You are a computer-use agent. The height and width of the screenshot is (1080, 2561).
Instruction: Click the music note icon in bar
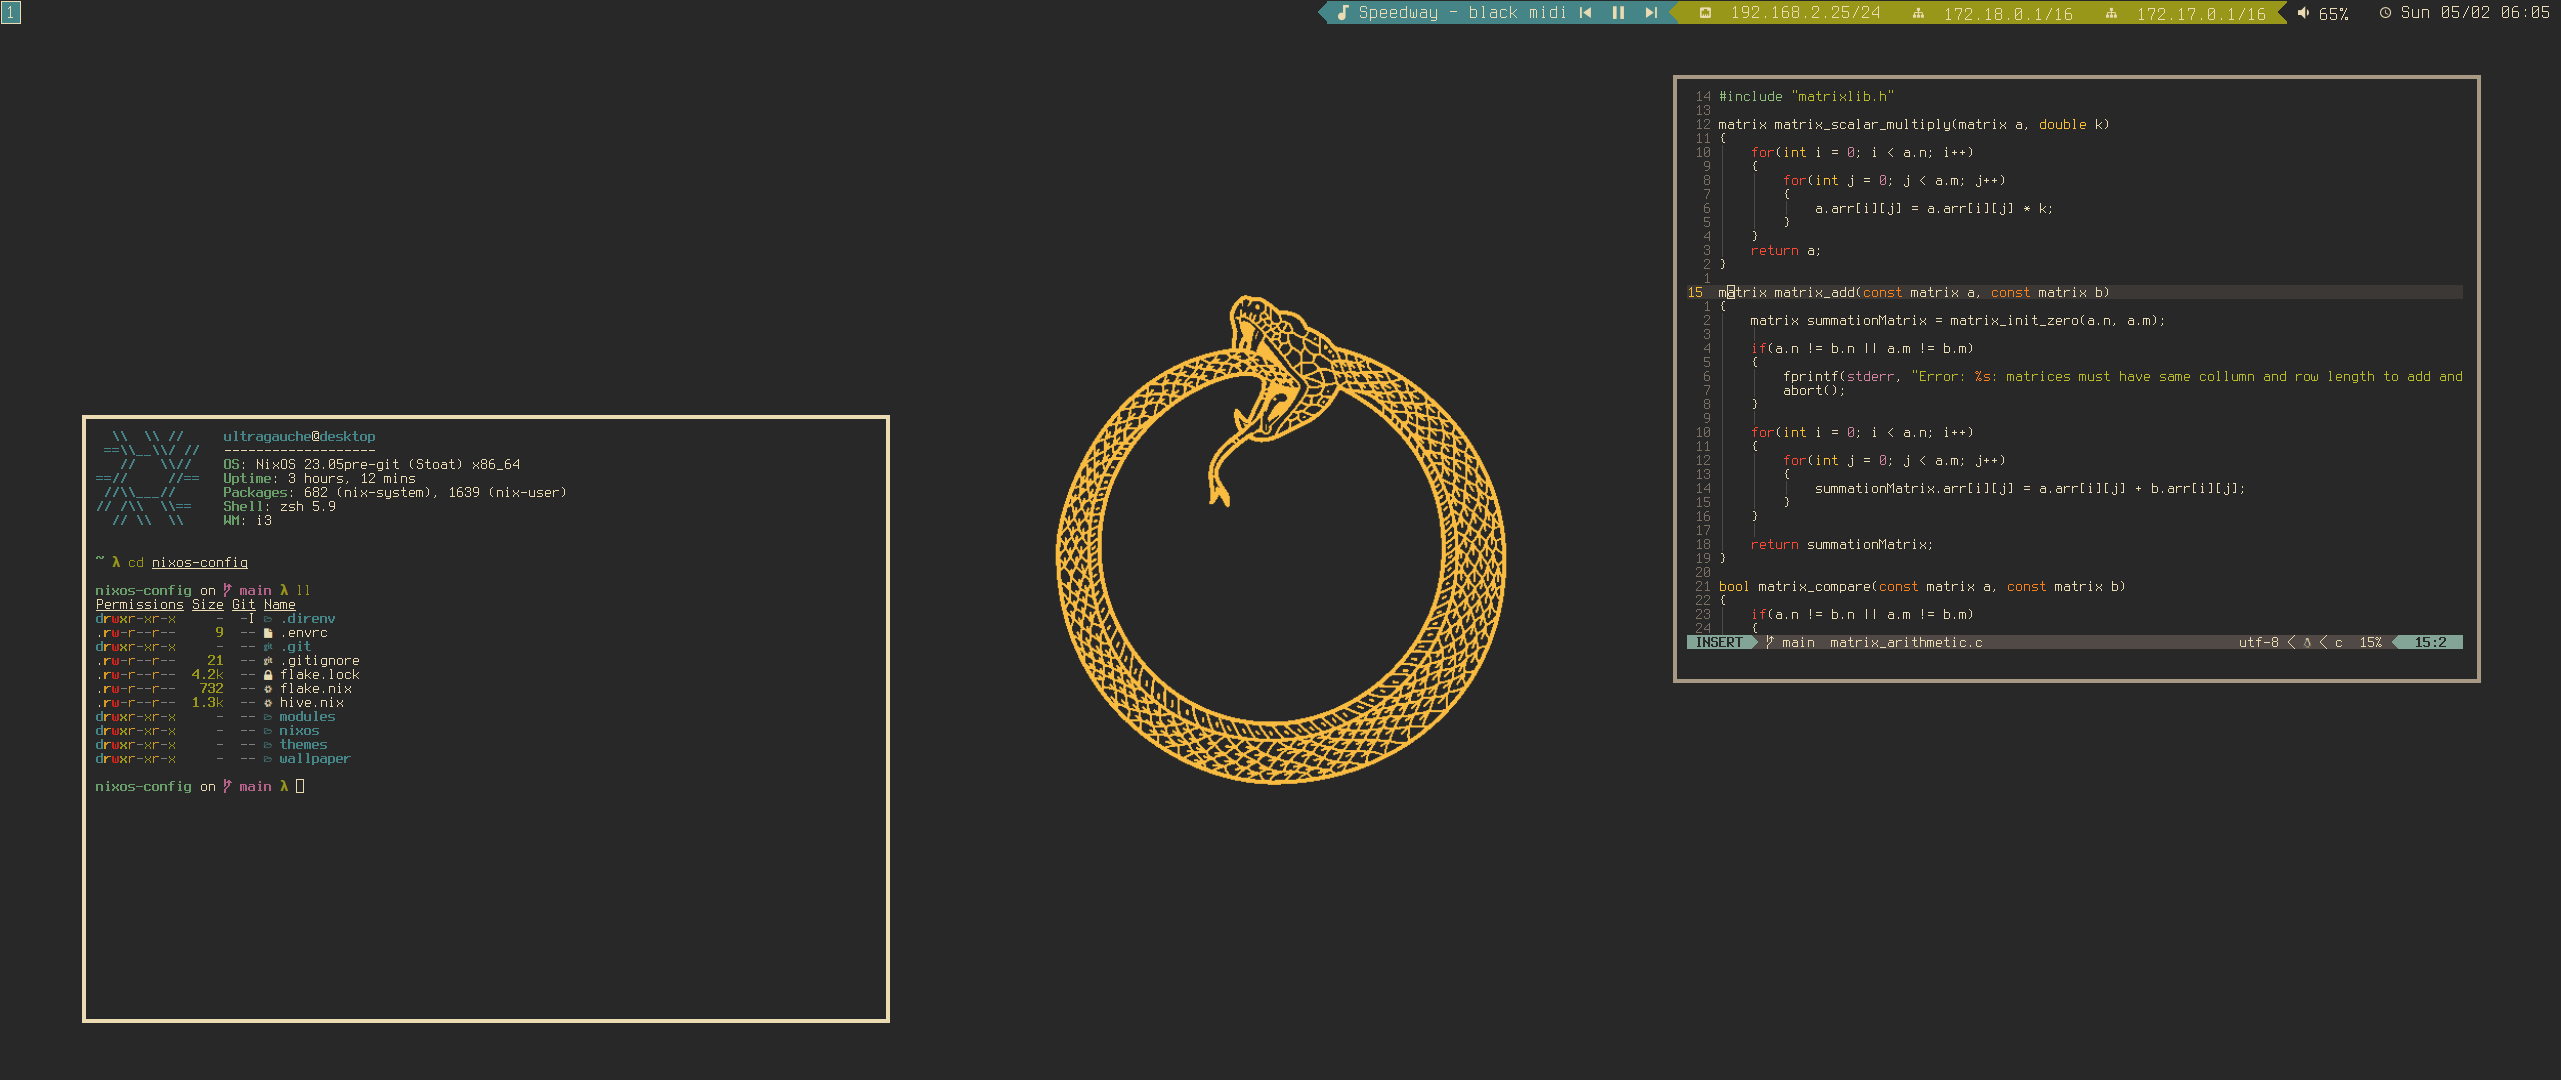tap(1343, 13)
